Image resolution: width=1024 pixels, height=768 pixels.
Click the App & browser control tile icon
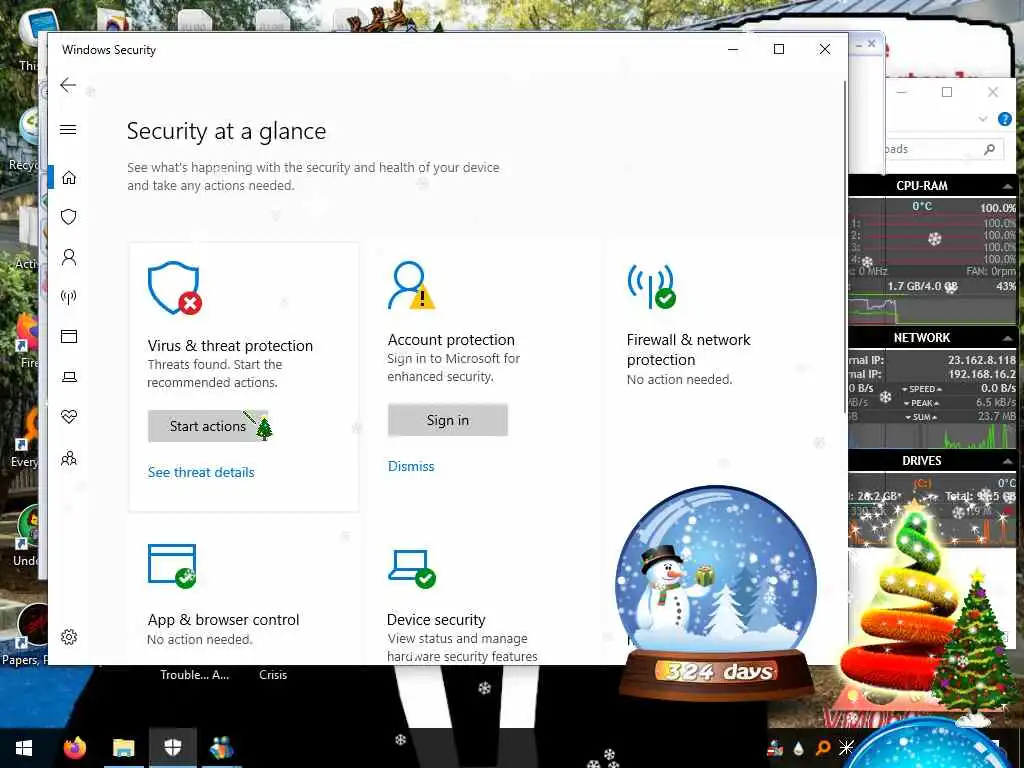coord(172,566)
